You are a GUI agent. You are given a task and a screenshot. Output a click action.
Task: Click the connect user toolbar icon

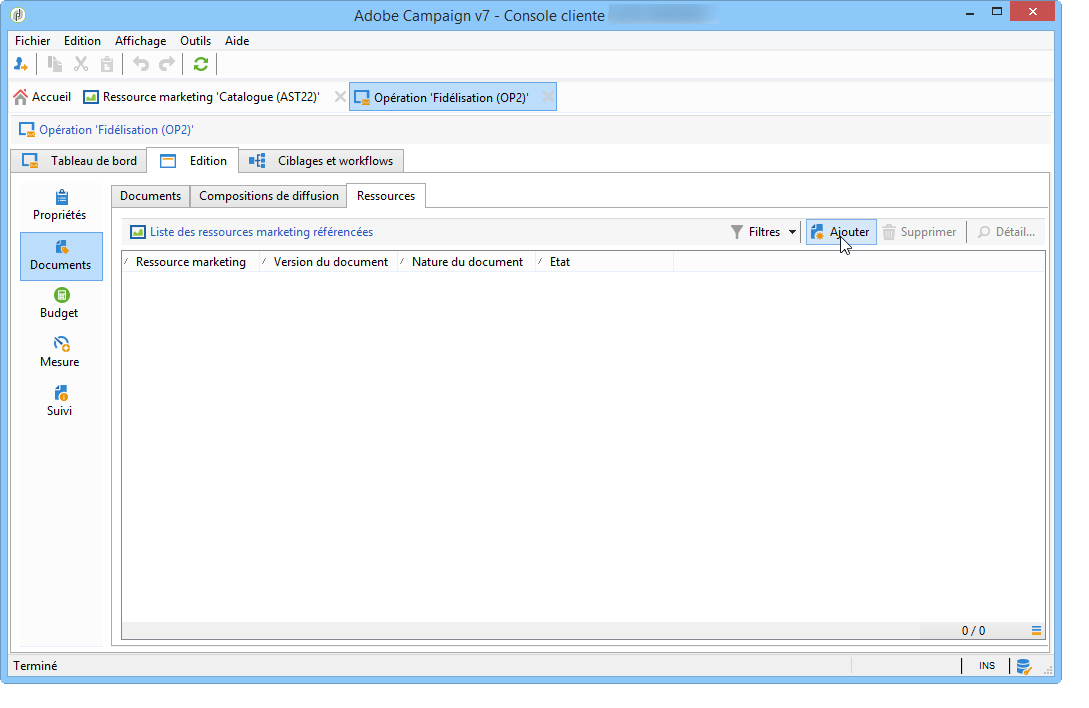pos(21,65)
